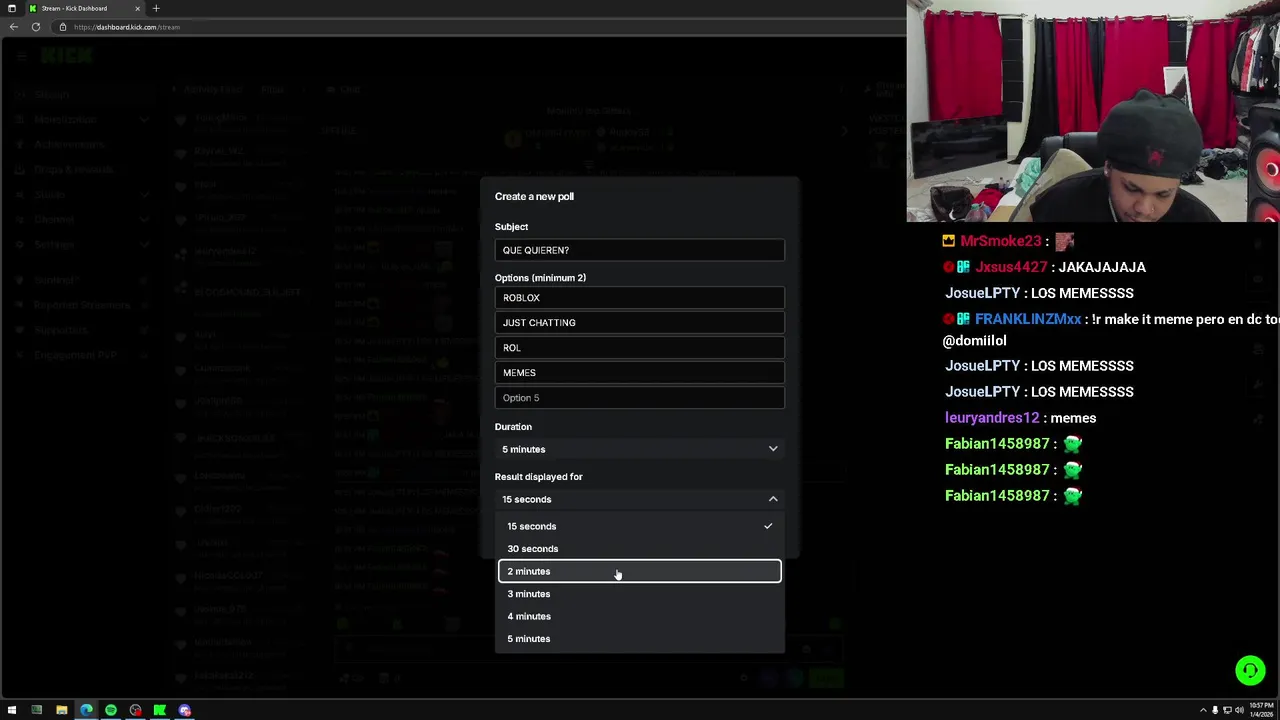Choose '30 seconds' from the result list
1280x720 pixels.
pyautogui.click(x=640, y=549)
